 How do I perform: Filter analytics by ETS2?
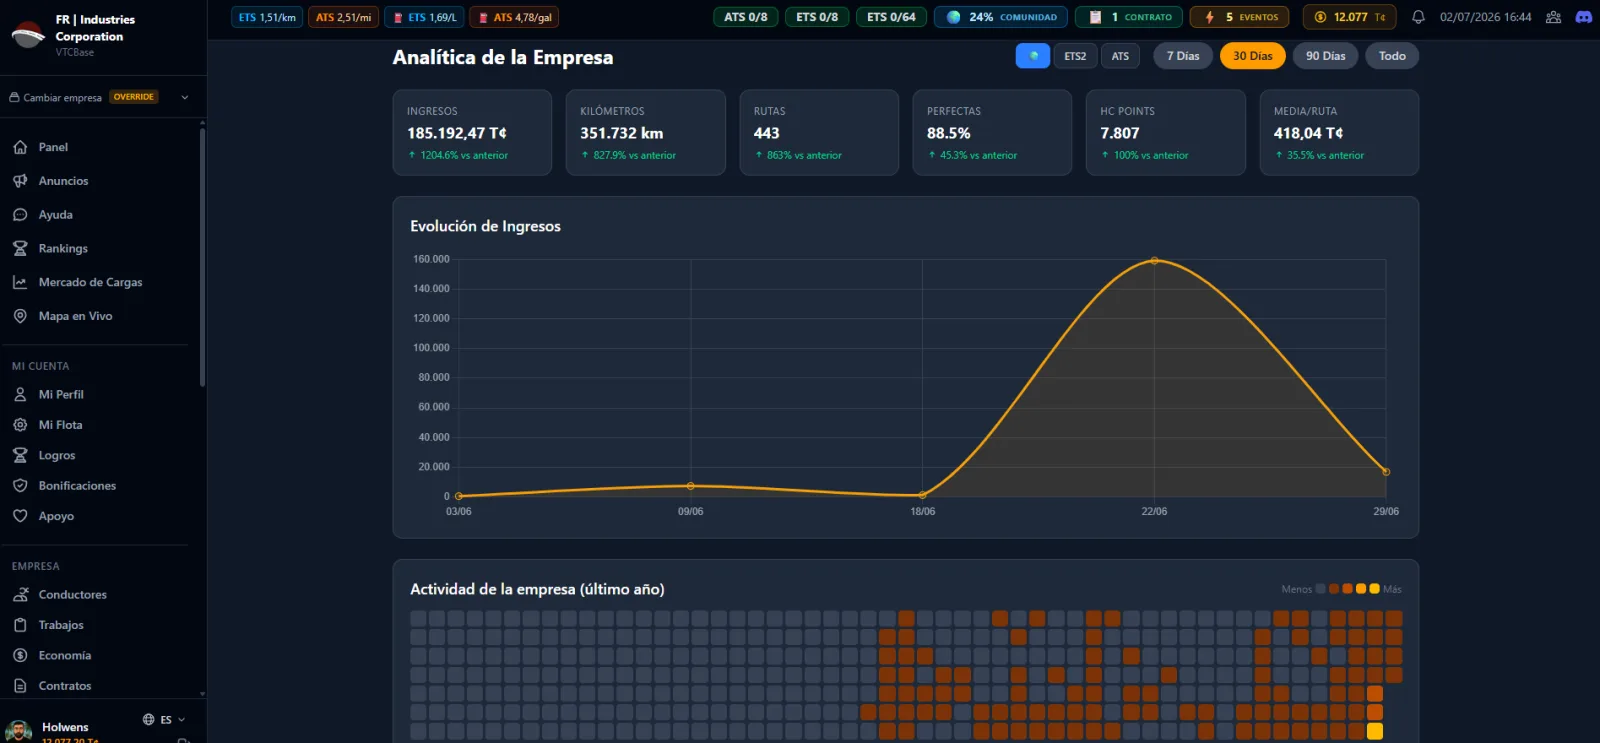point(1075,56)
